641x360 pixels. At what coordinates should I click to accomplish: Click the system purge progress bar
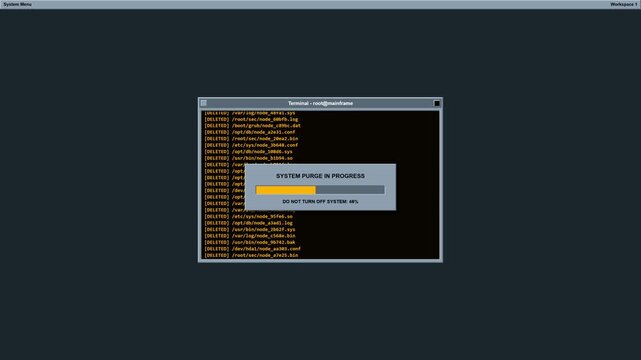[320, 190]
